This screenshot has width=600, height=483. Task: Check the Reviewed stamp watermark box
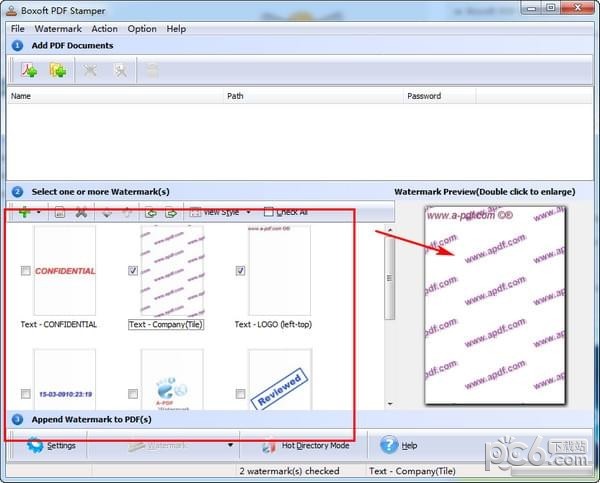240,394
